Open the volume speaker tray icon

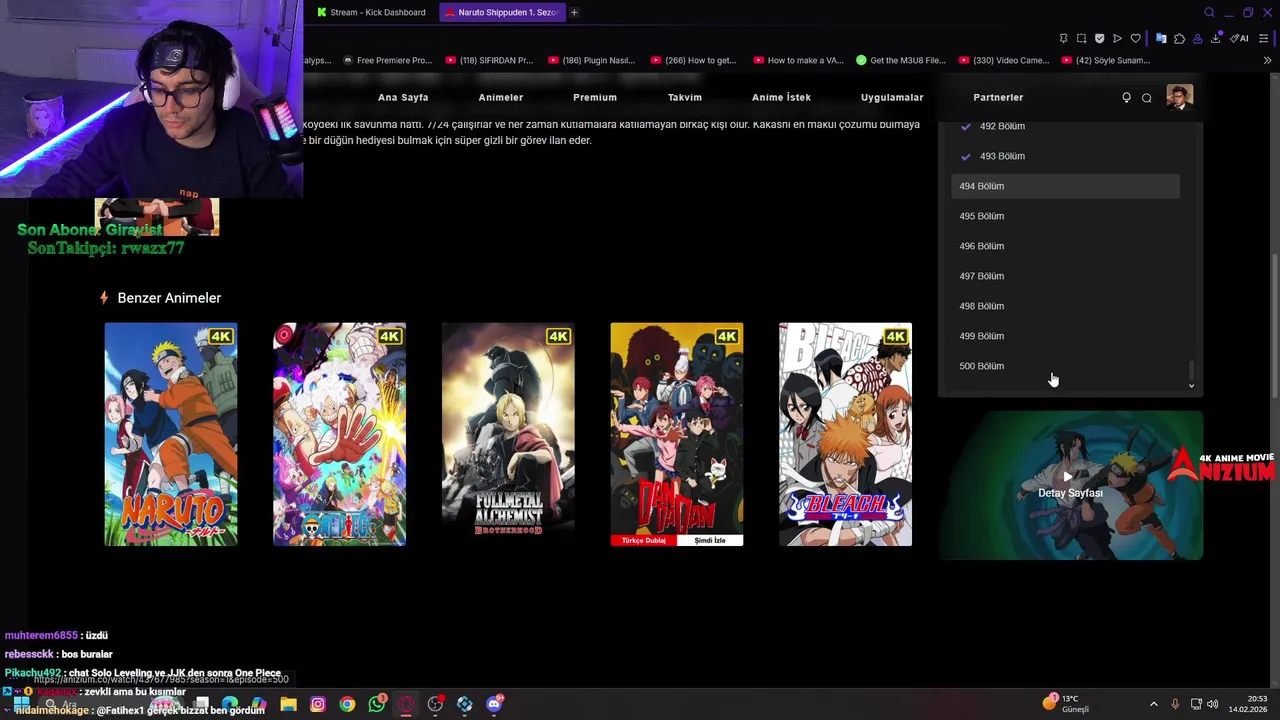[1213, 704]
